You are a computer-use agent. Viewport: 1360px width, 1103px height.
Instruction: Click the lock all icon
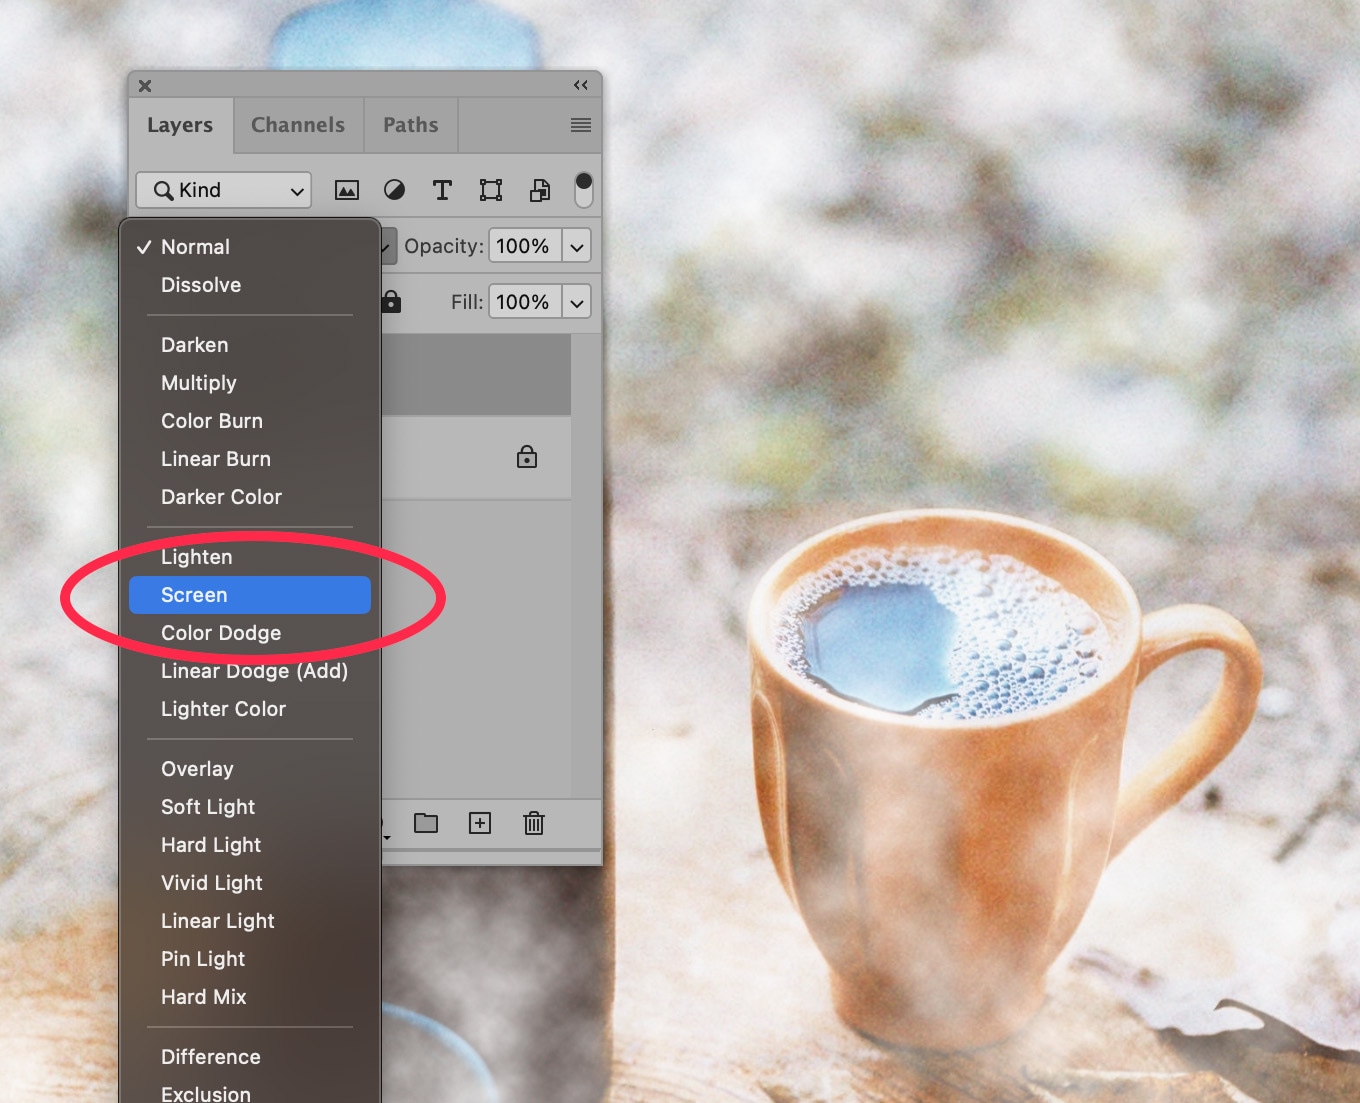click(x=391, y=302)
